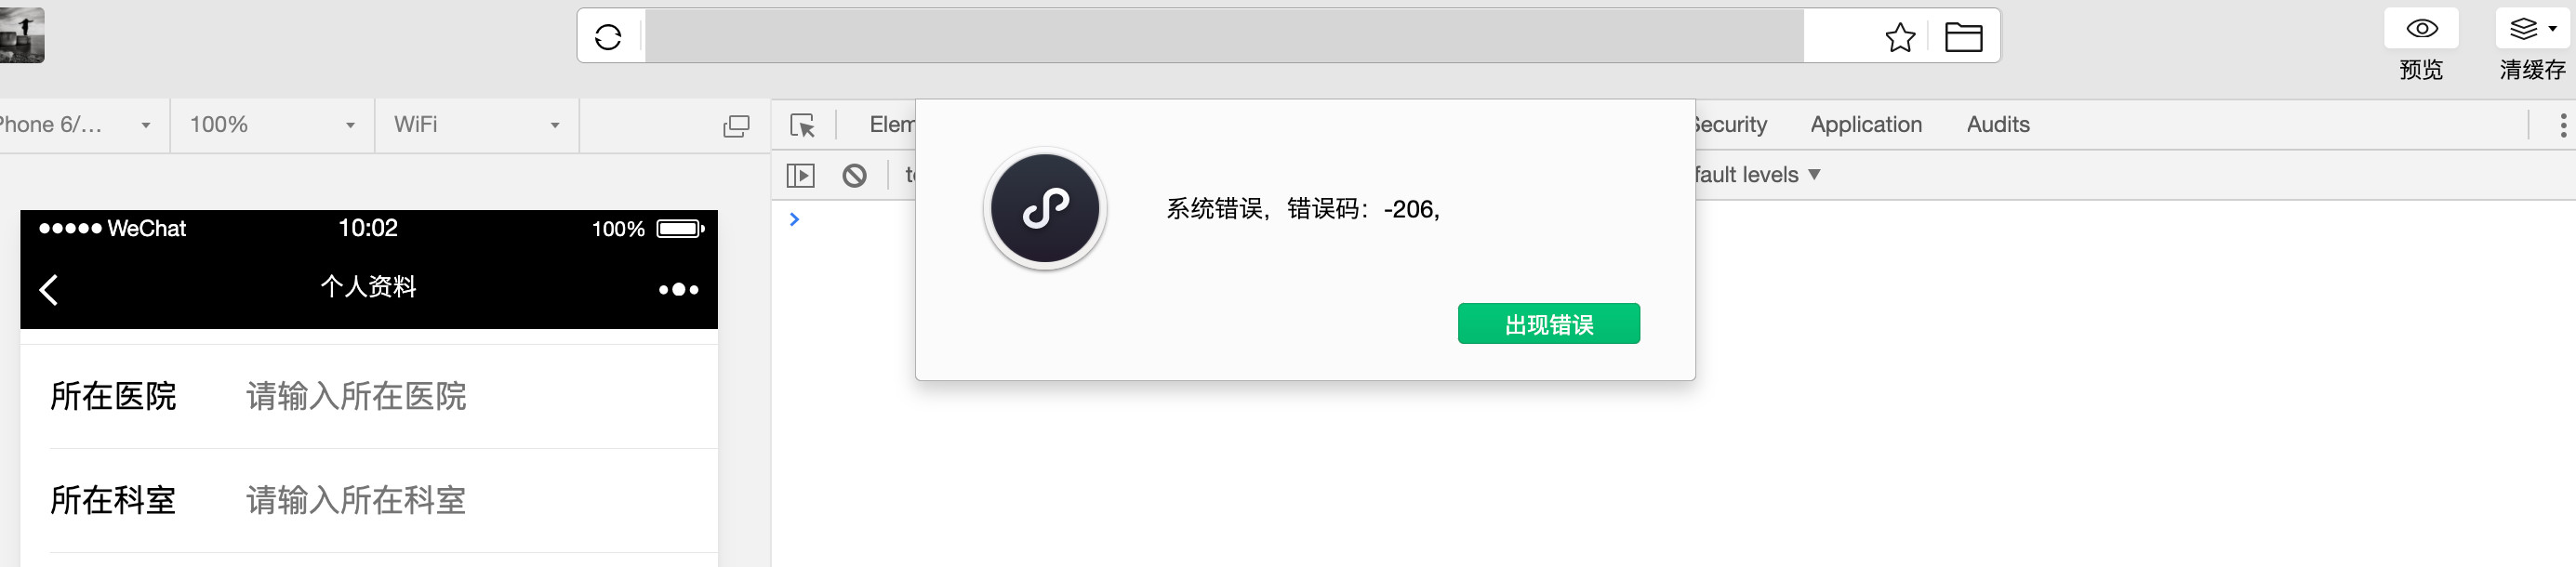This screenshot has width=2576, height=567.
Task: Click the eye preview icon
Action: click(2421, 28)
